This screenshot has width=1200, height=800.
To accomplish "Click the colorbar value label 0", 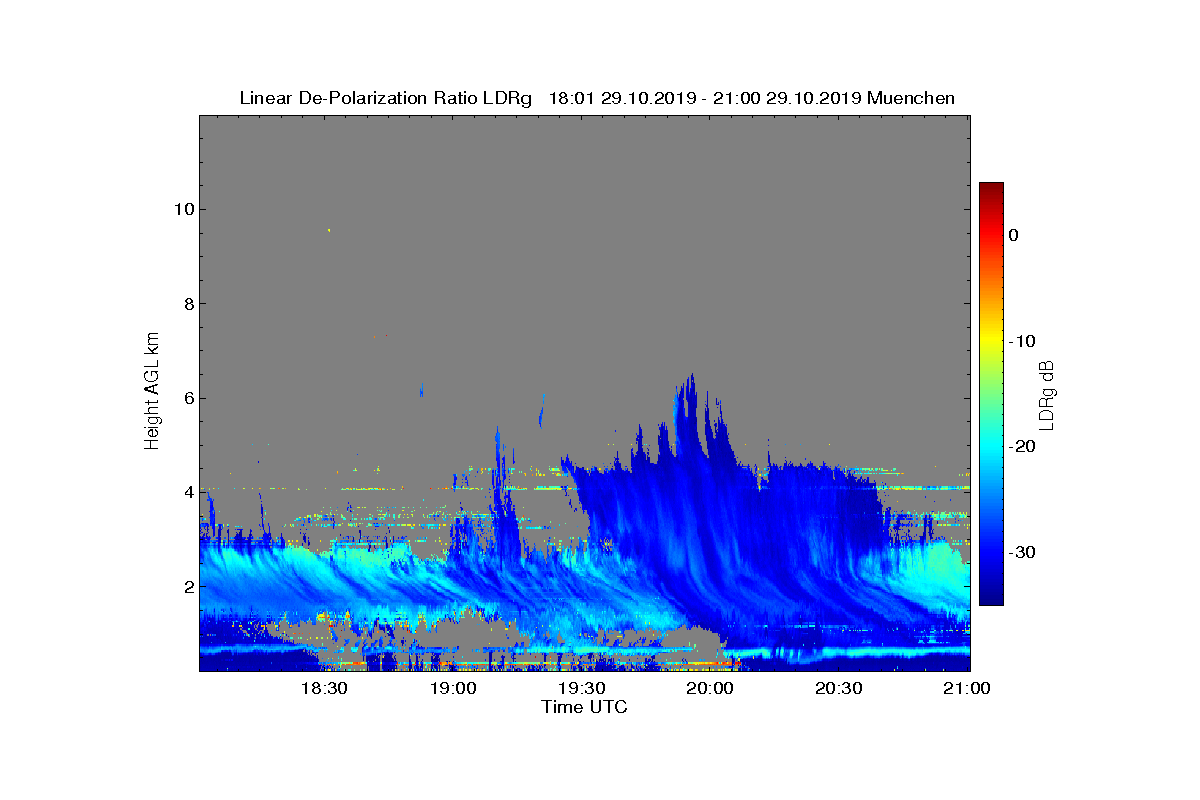I will click(x=1013, y=235).
